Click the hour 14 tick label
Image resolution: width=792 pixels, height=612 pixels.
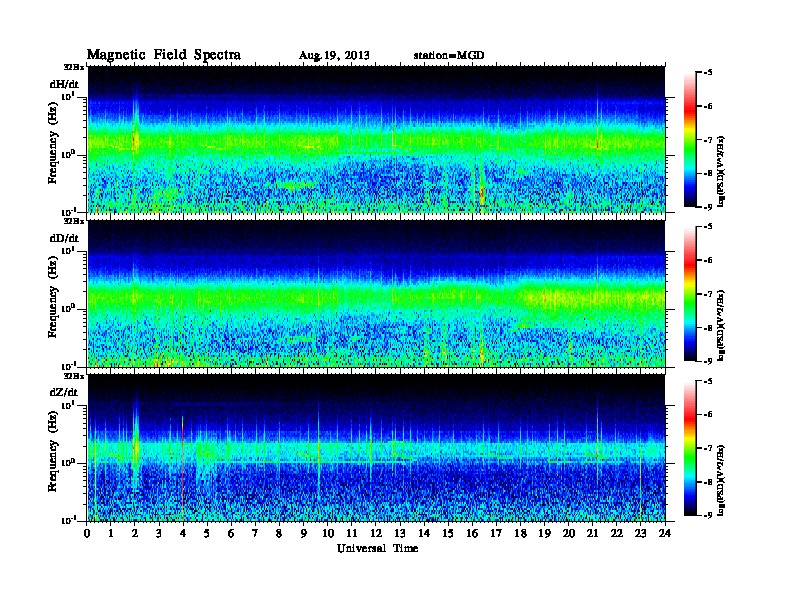[x=424, y=533]
